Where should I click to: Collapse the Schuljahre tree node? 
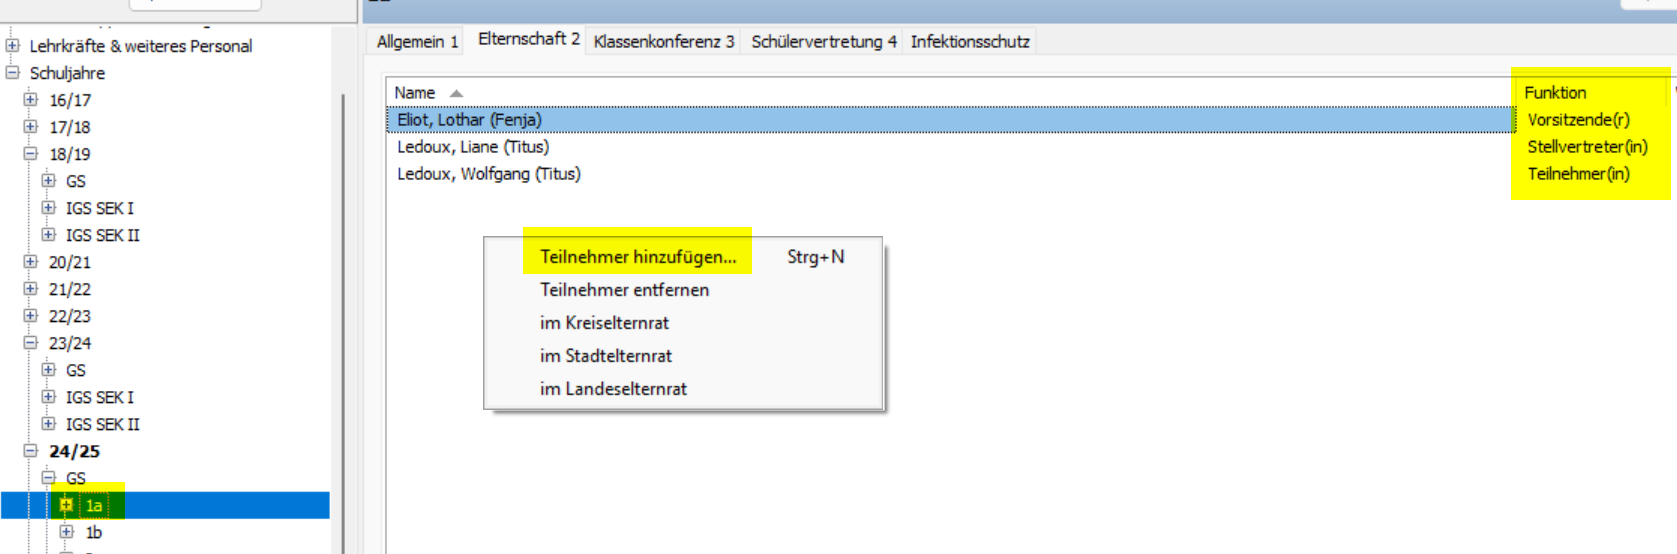click(13, 73)
